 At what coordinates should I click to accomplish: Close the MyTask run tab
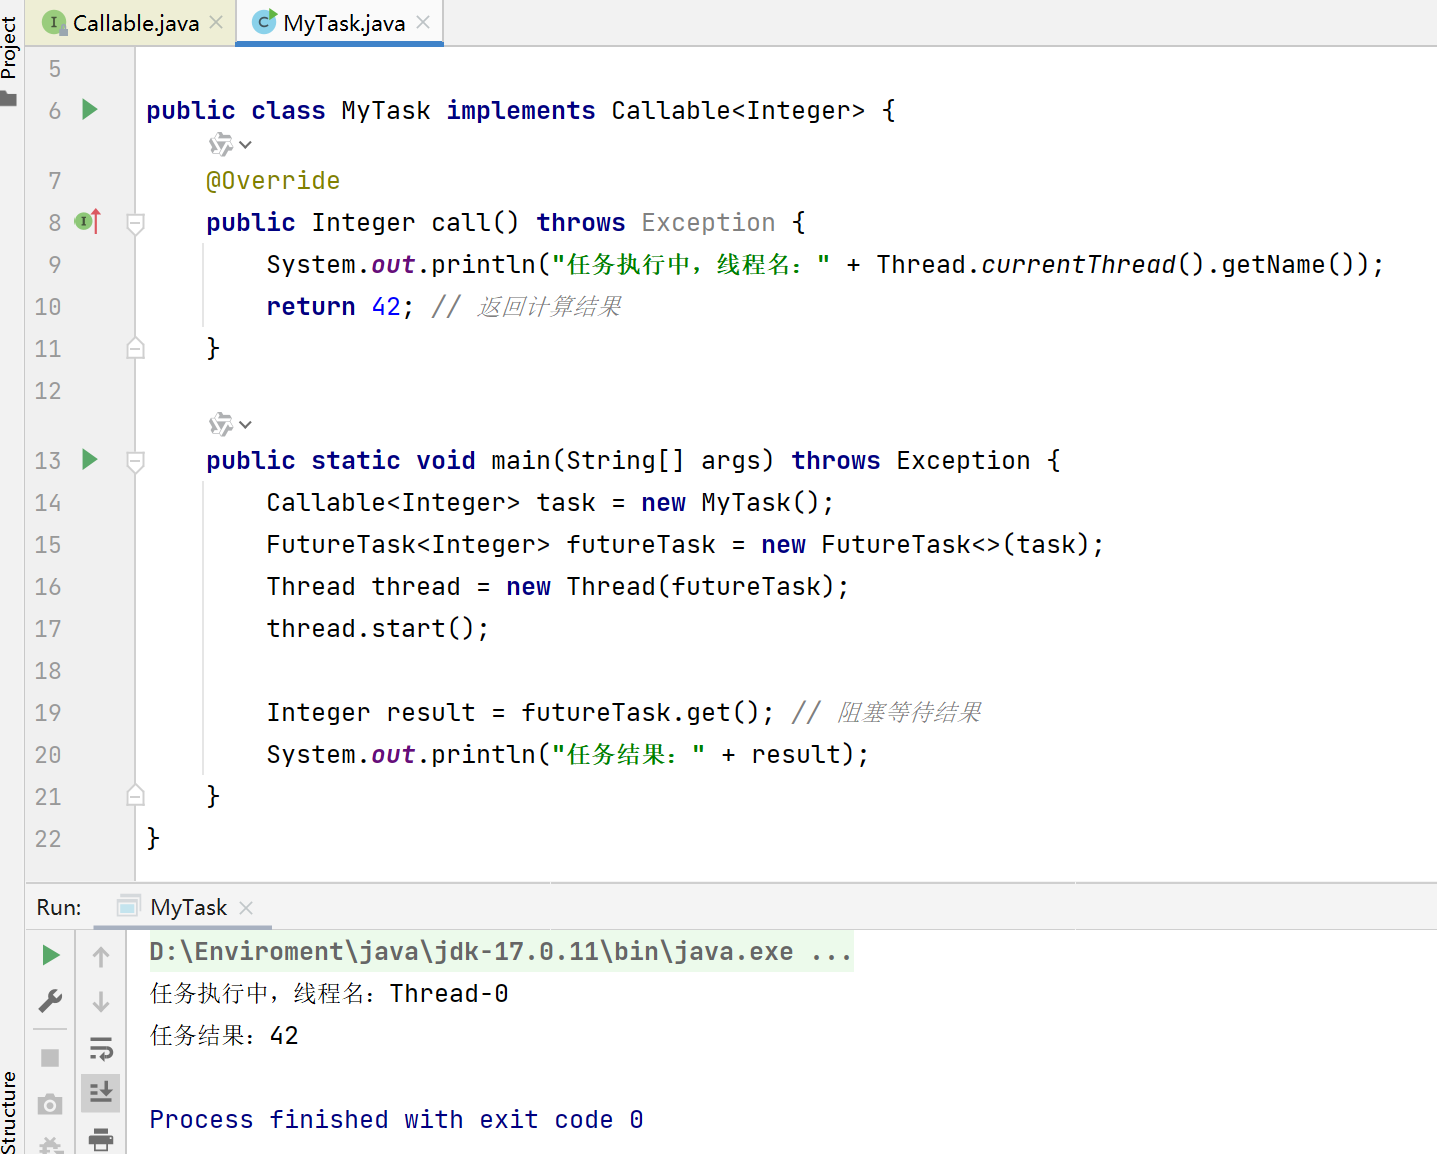click(246, 907)
